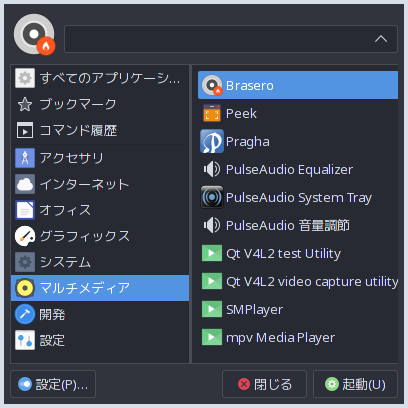The image size is (408, 408).
Task: Click the 設定(P)... button
Action: (53, 384)
